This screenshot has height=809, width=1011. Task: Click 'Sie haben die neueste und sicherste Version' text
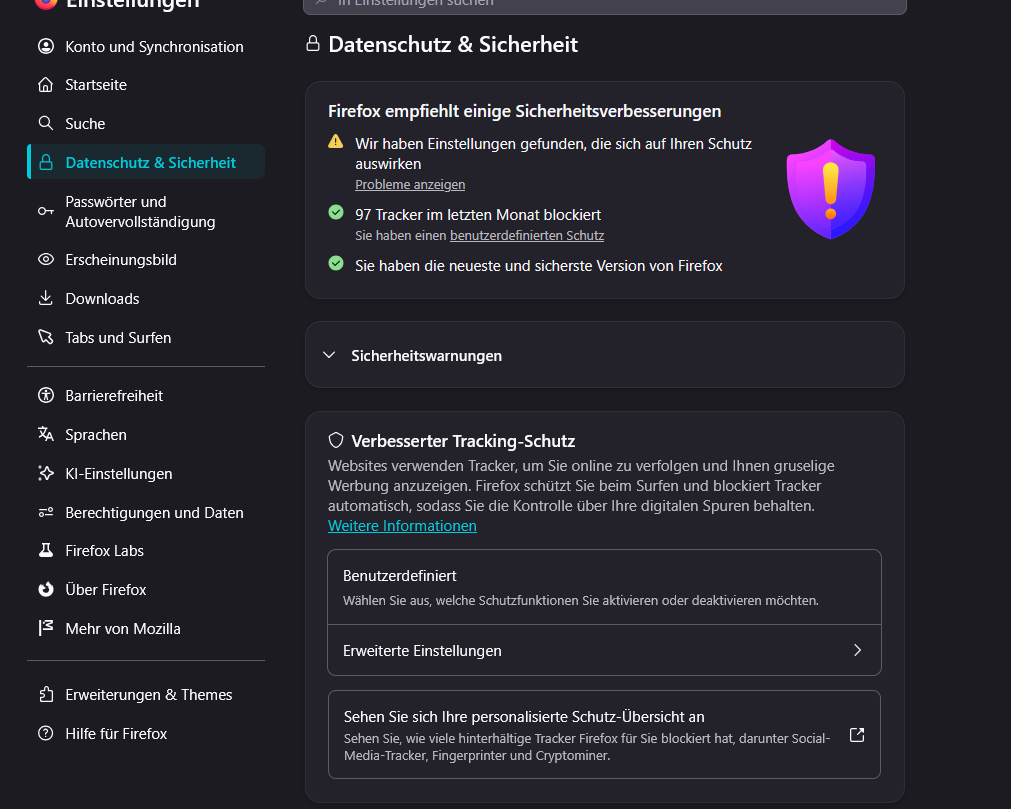coord(538,266)
